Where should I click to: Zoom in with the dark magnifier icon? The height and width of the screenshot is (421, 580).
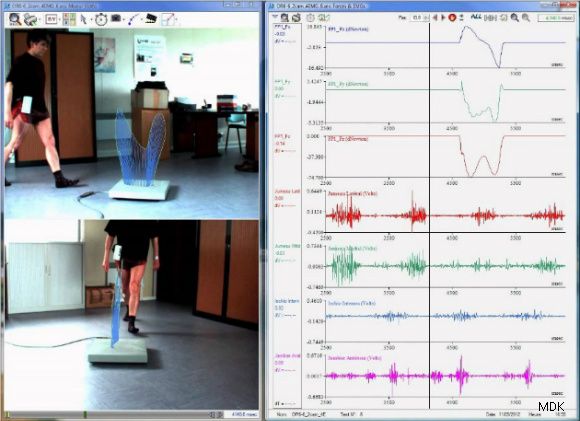click(515, 17)
